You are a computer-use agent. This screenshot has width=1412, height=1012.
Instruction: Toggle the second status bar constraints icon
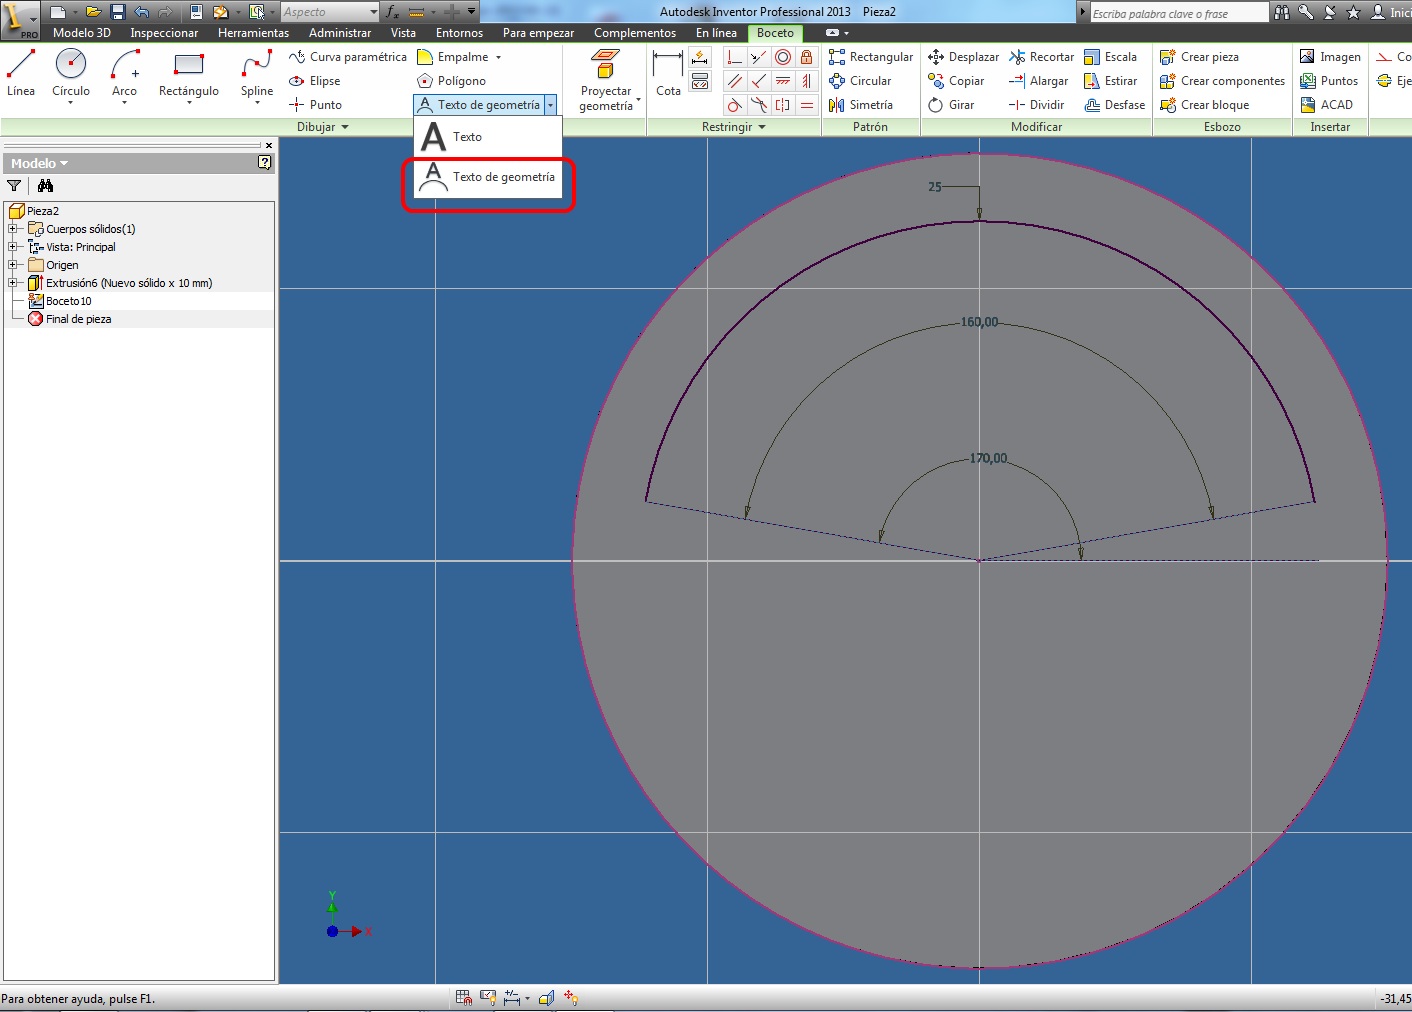click(x=488, y=997)
